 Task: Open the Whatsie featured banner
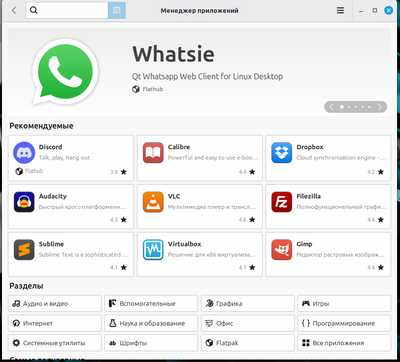199,72
